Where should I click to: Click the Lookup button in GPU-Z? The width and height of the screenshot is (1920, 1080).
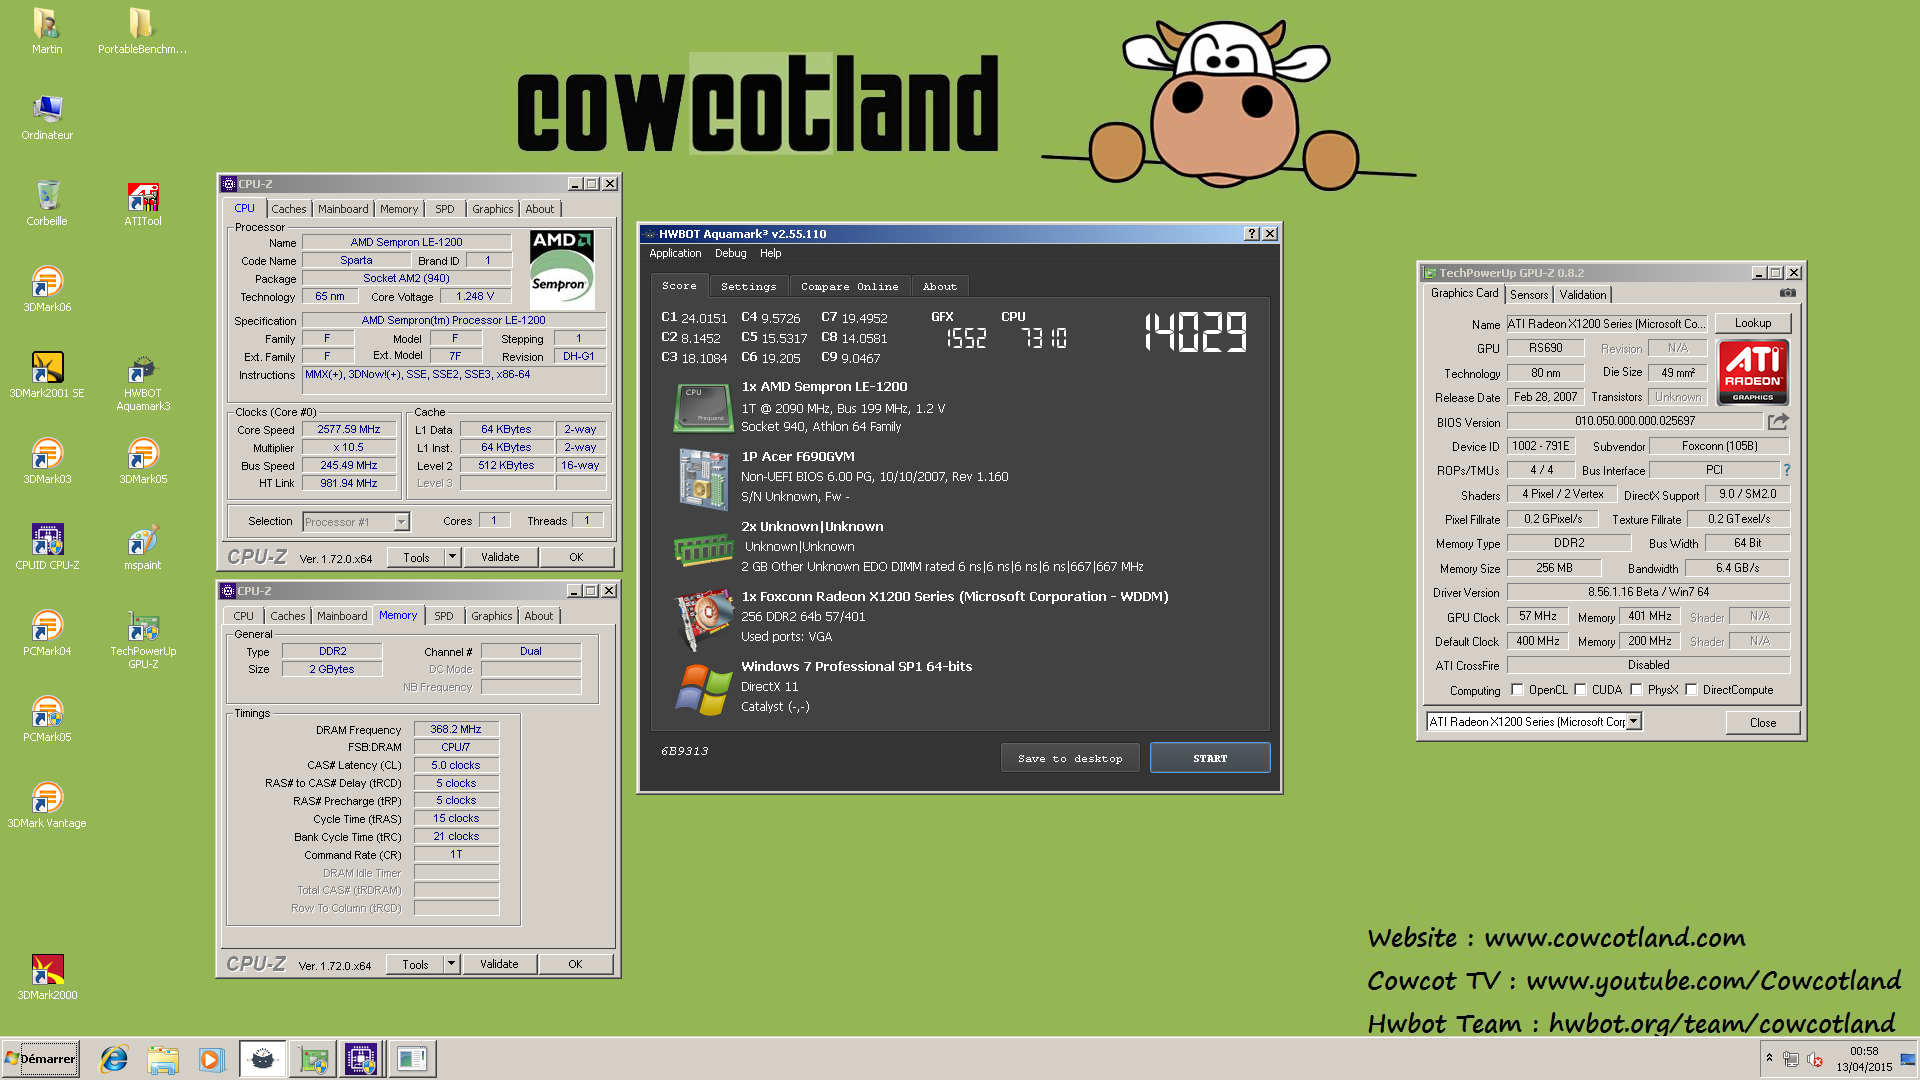click(x=1753, y=323)
